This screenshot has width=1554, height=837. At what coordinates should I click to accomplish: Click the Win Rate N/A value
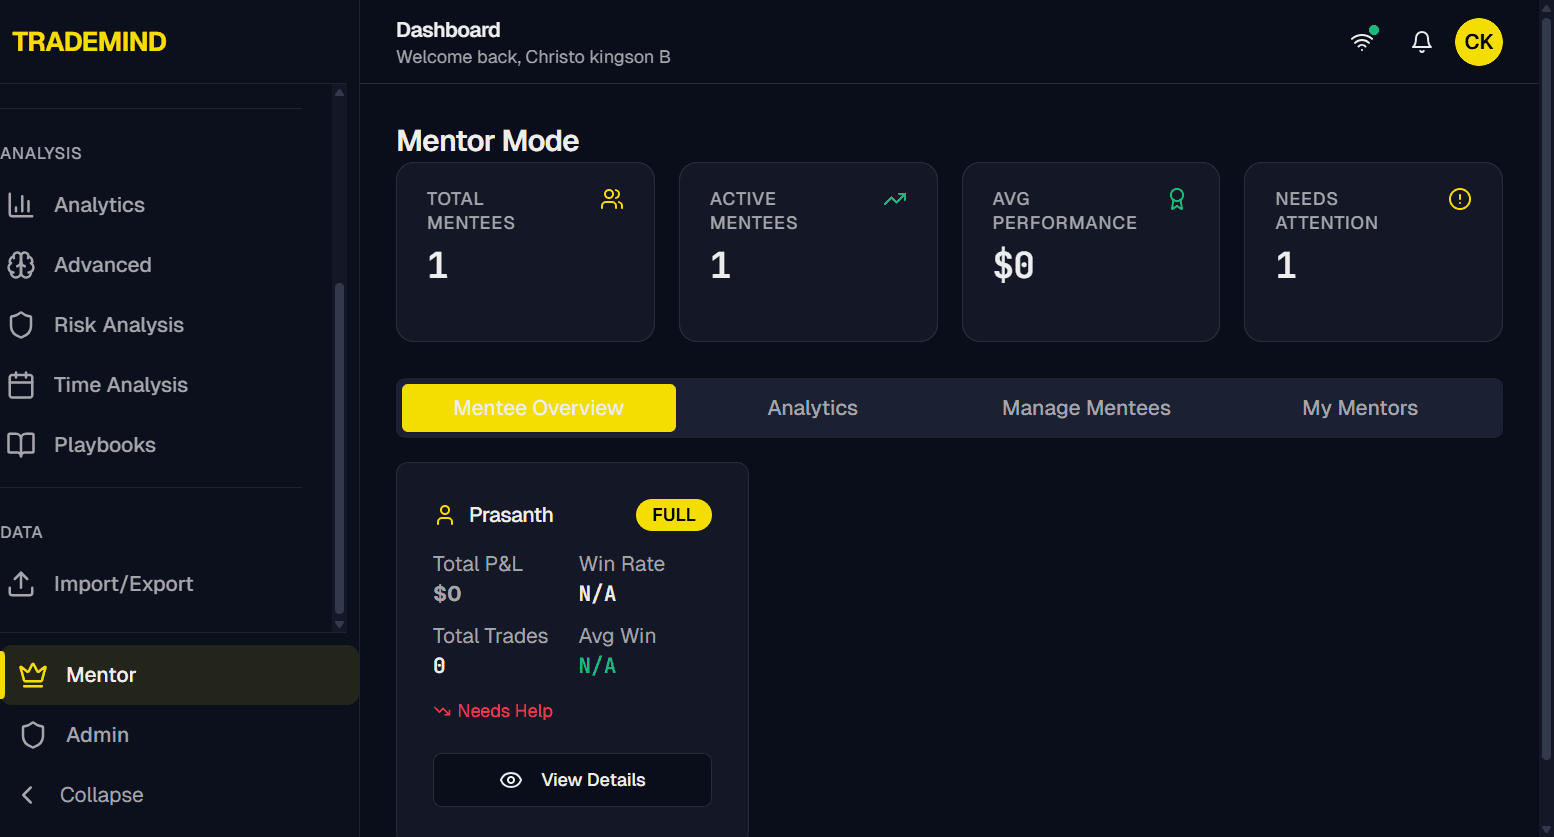click(x=597, y=594)
